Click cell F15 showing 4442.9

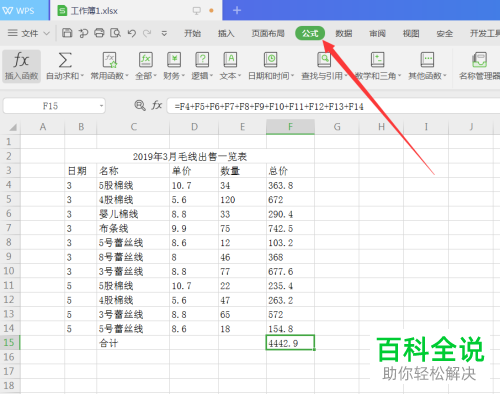pos(290,343)
